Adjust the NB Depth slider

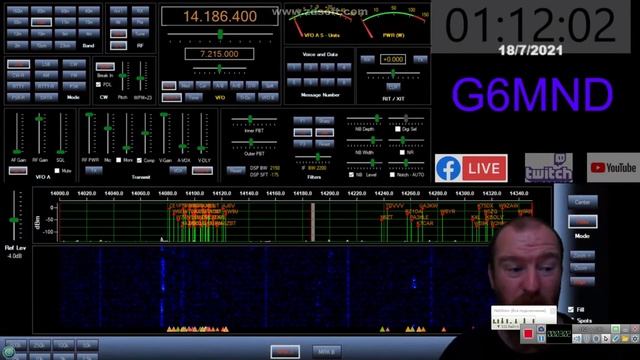click(x=364, y=118)
